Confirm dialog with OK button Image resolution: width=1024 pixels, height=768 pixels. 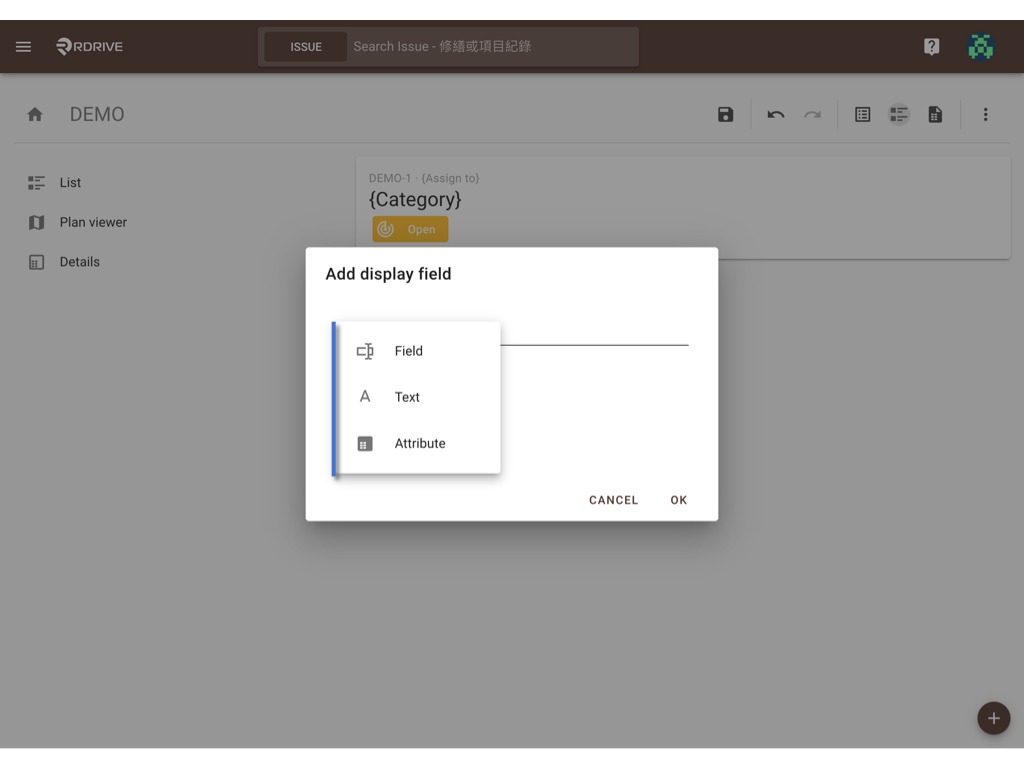coord(679,500)
